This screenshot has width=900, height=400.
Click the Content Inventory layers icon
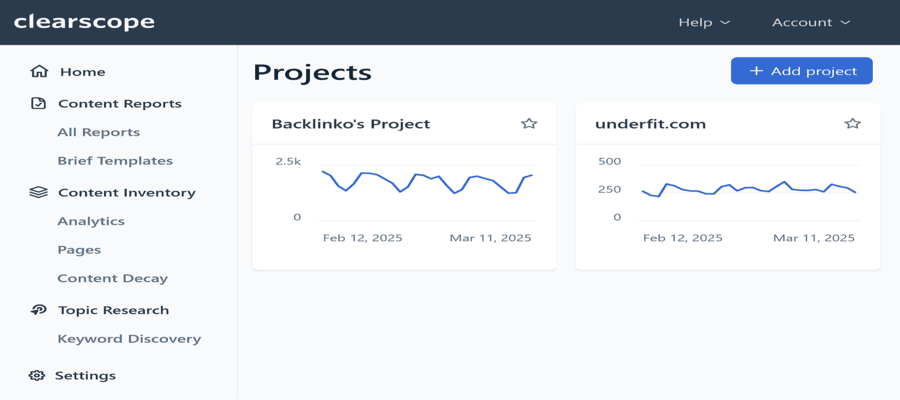(38, 192)
